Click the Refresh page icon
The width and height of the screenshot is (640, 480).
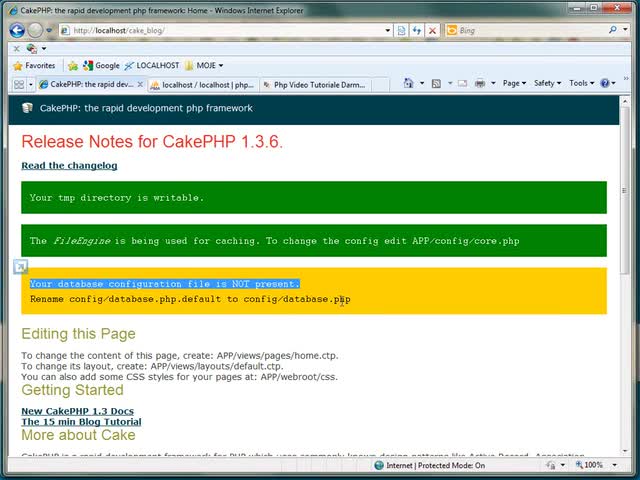[417, 30]
